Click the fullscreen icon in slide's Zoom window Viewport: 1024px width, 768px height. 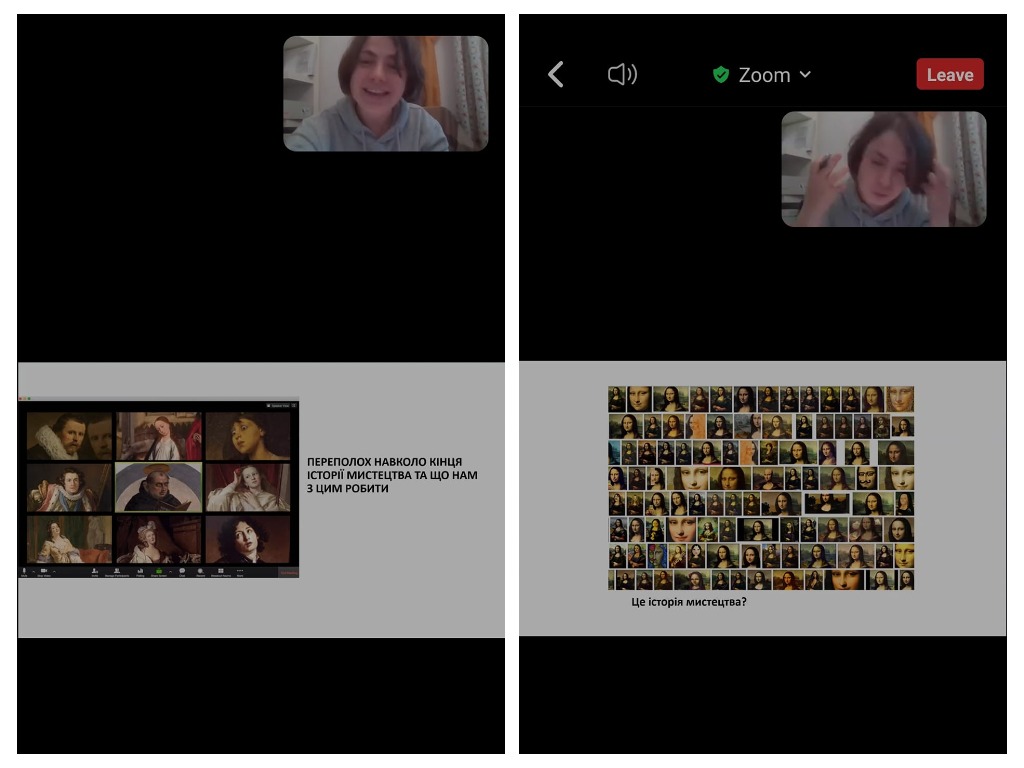(294, 406)
